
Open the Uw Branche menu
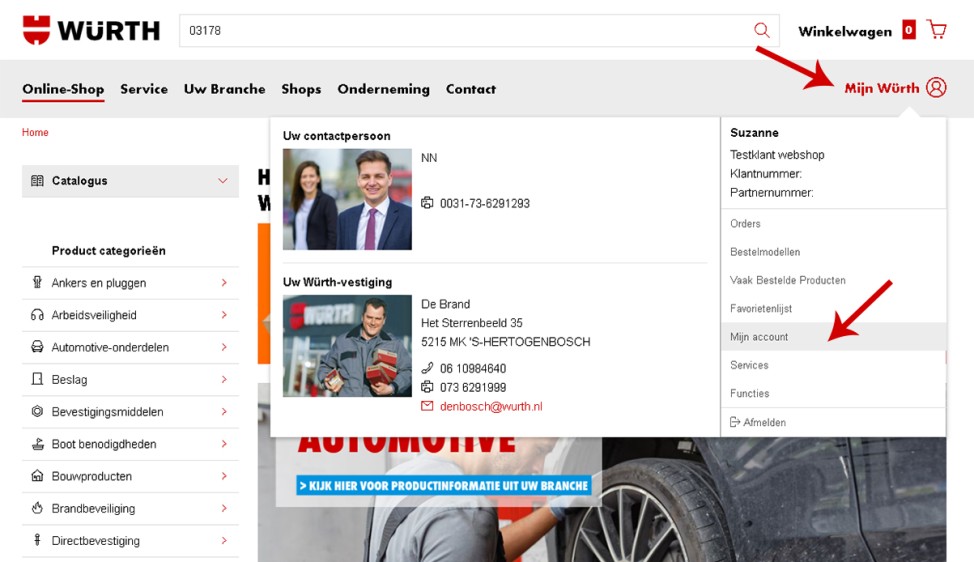(x=224, y=89)
